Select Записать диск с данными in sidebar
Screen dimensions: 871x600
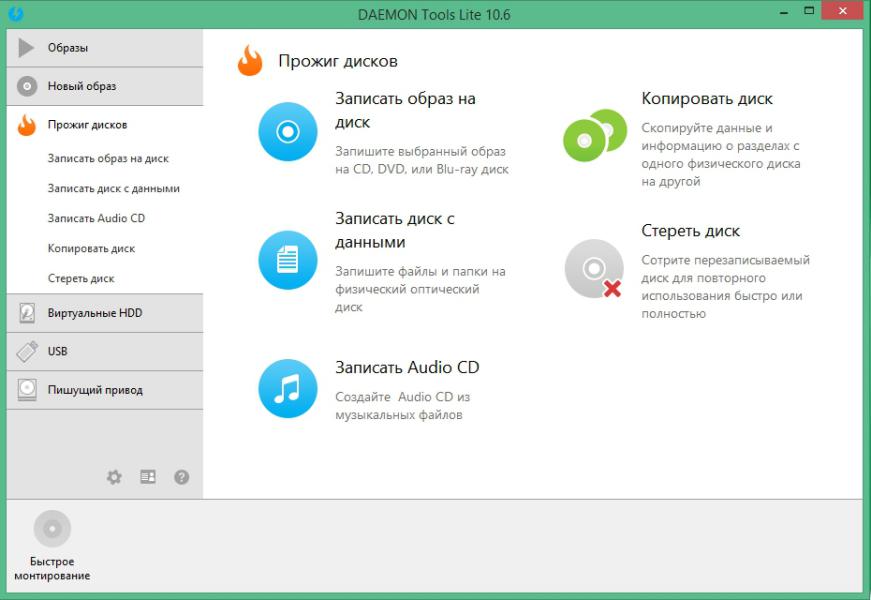coord(113,188)
